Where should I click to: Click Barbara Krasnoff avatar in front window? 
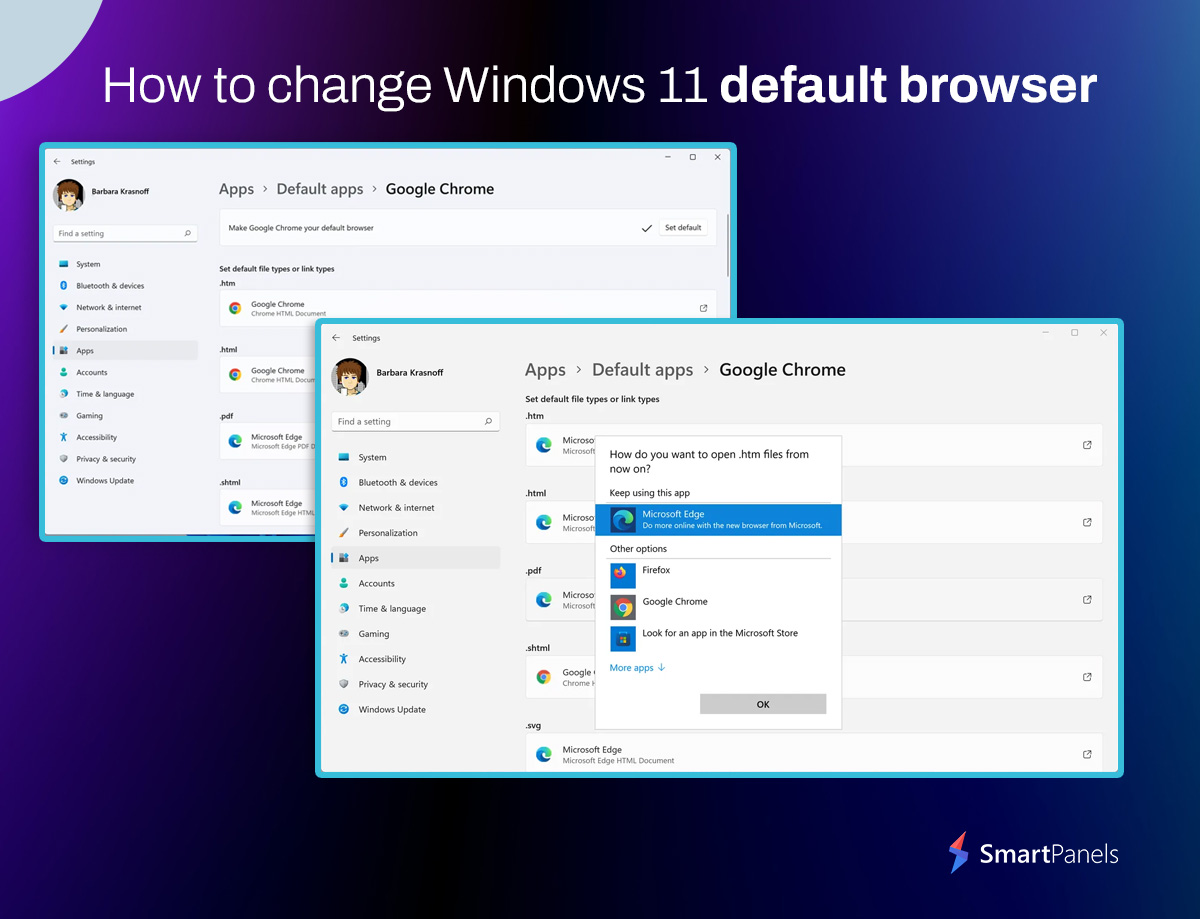[350, 375]
